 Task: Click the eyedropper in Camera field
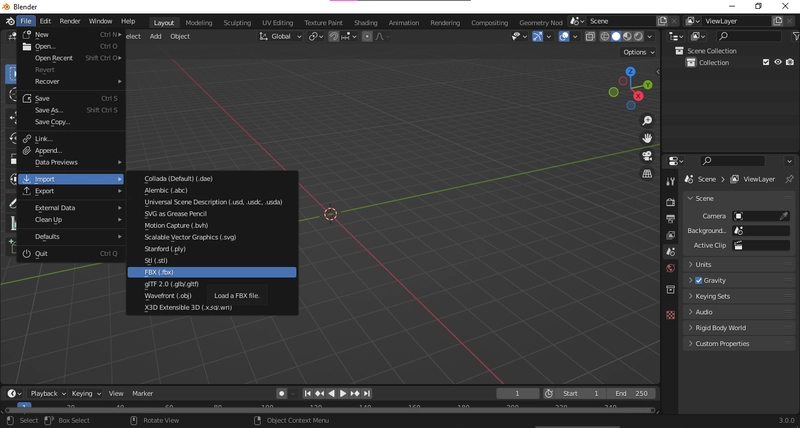click(x=784, y=216)
